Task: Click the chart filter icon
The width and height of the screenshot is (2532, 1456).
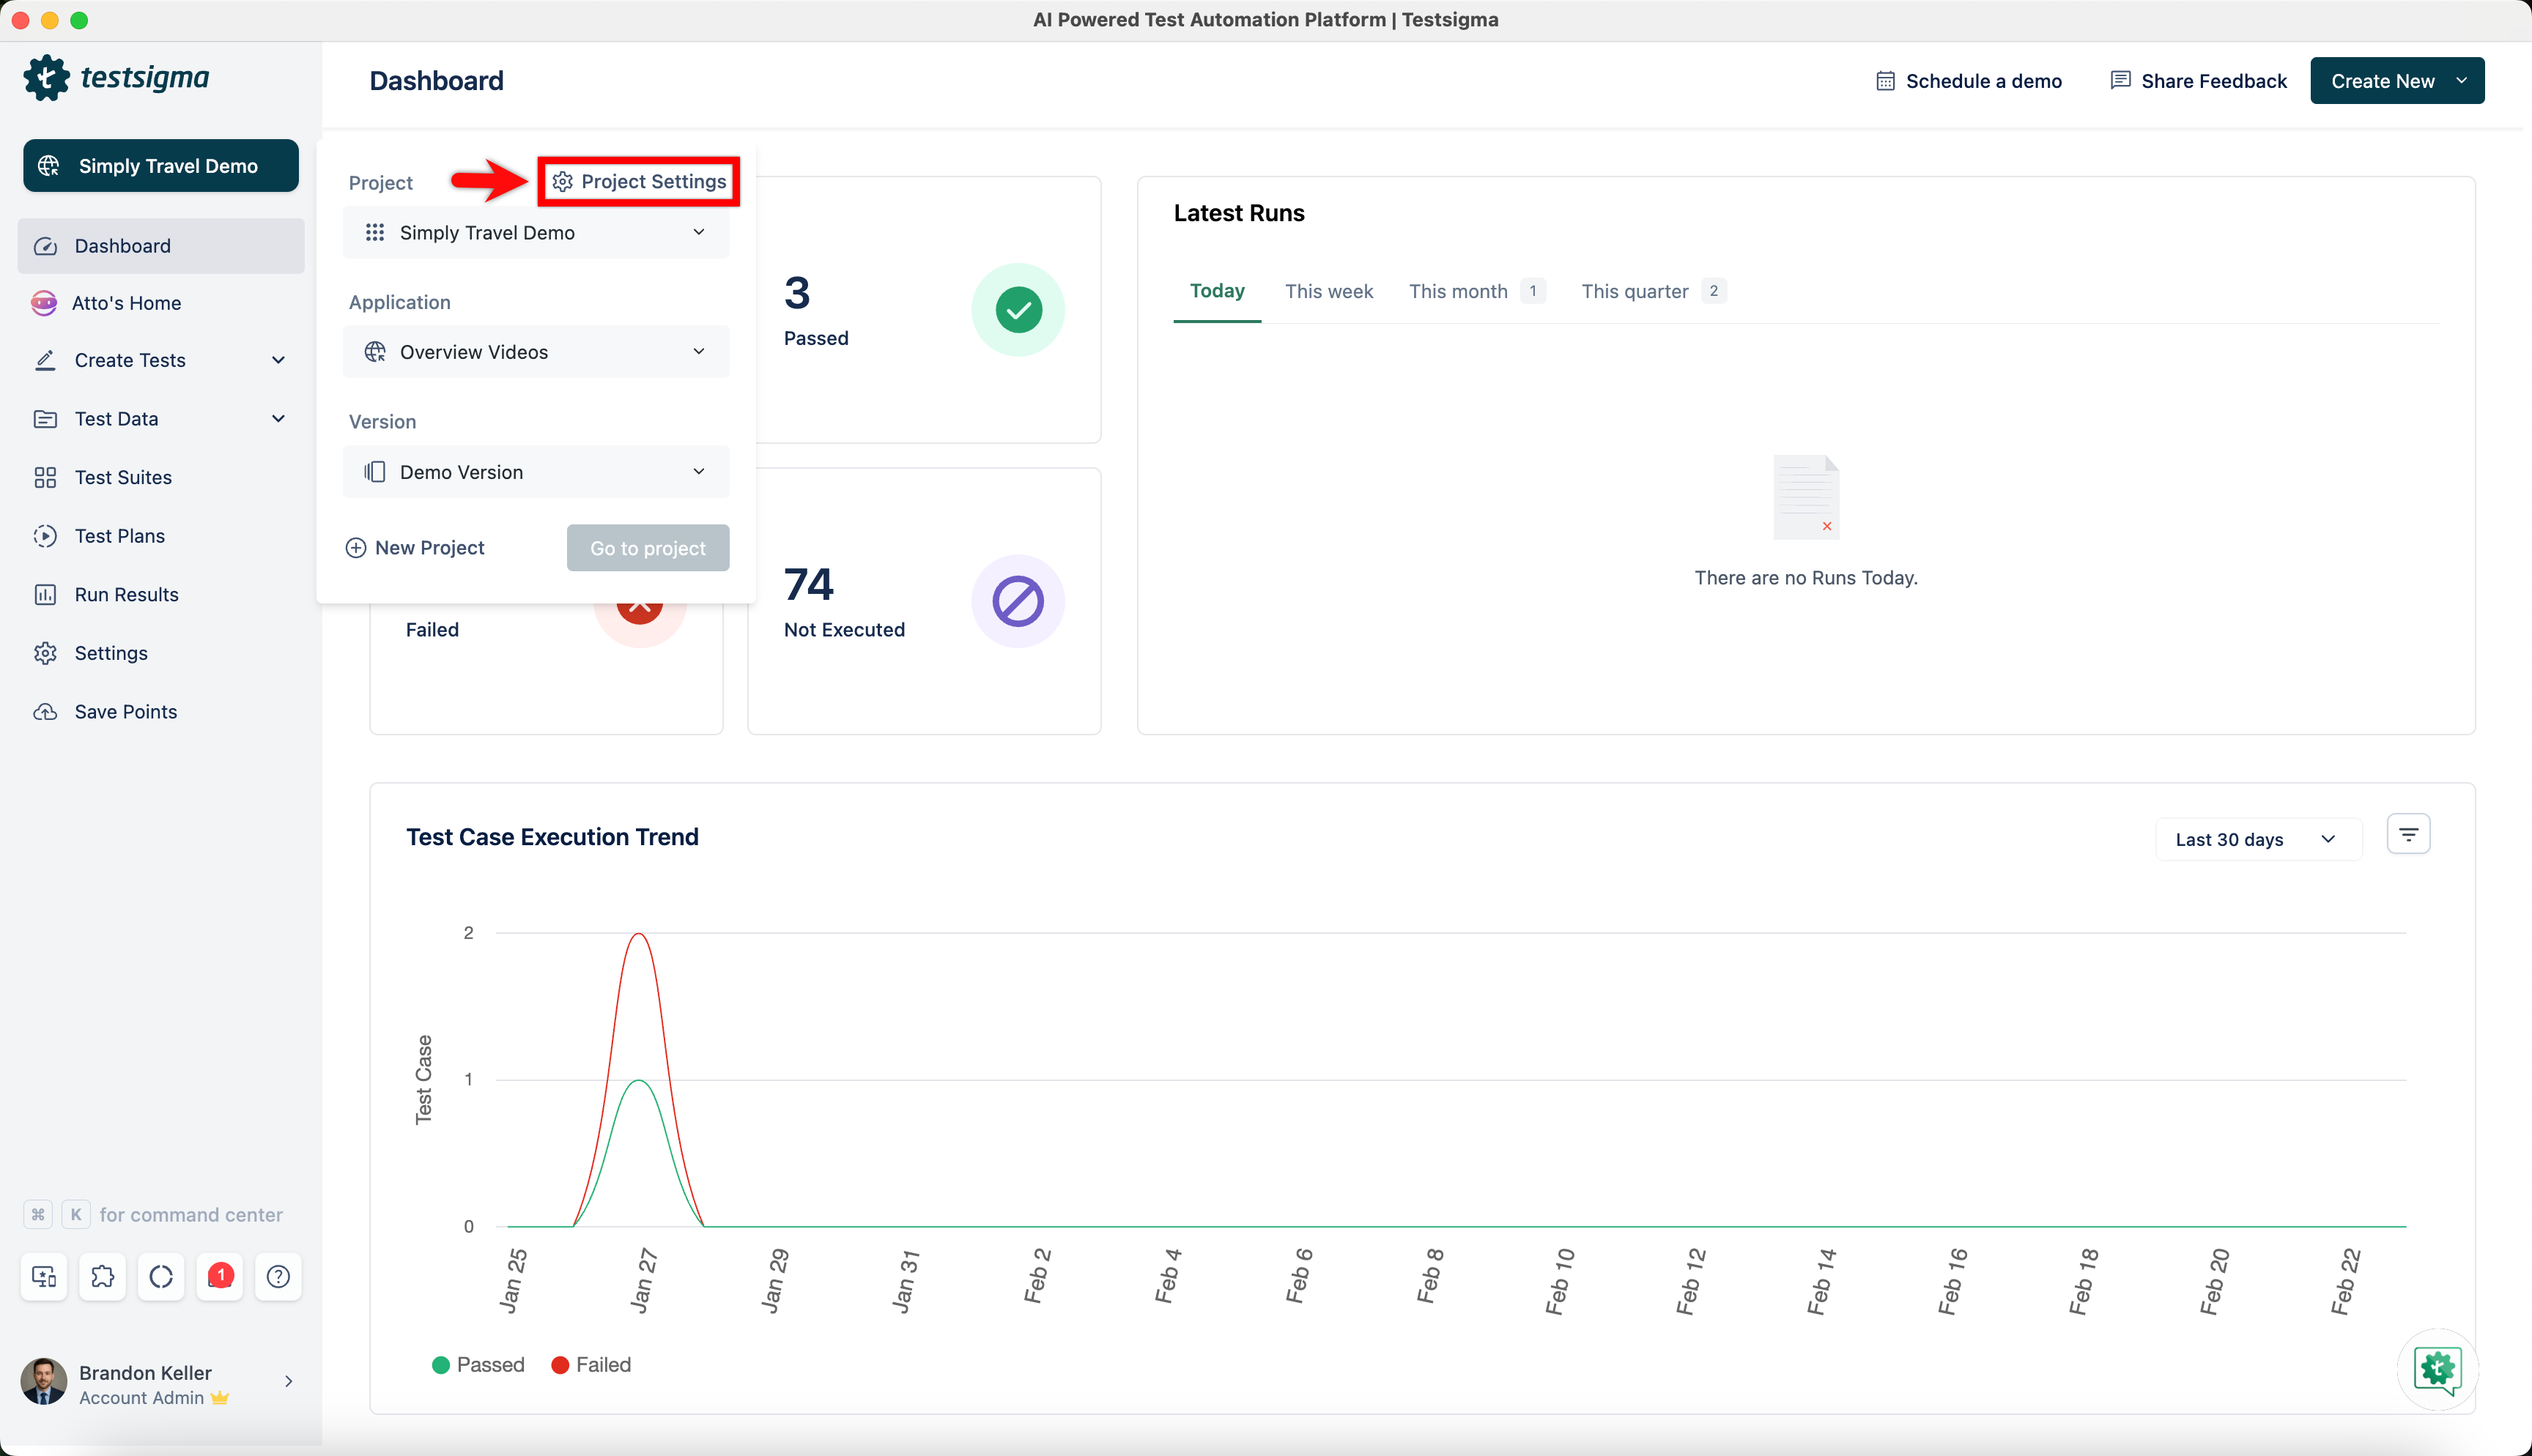Action: coord(2408,835)
